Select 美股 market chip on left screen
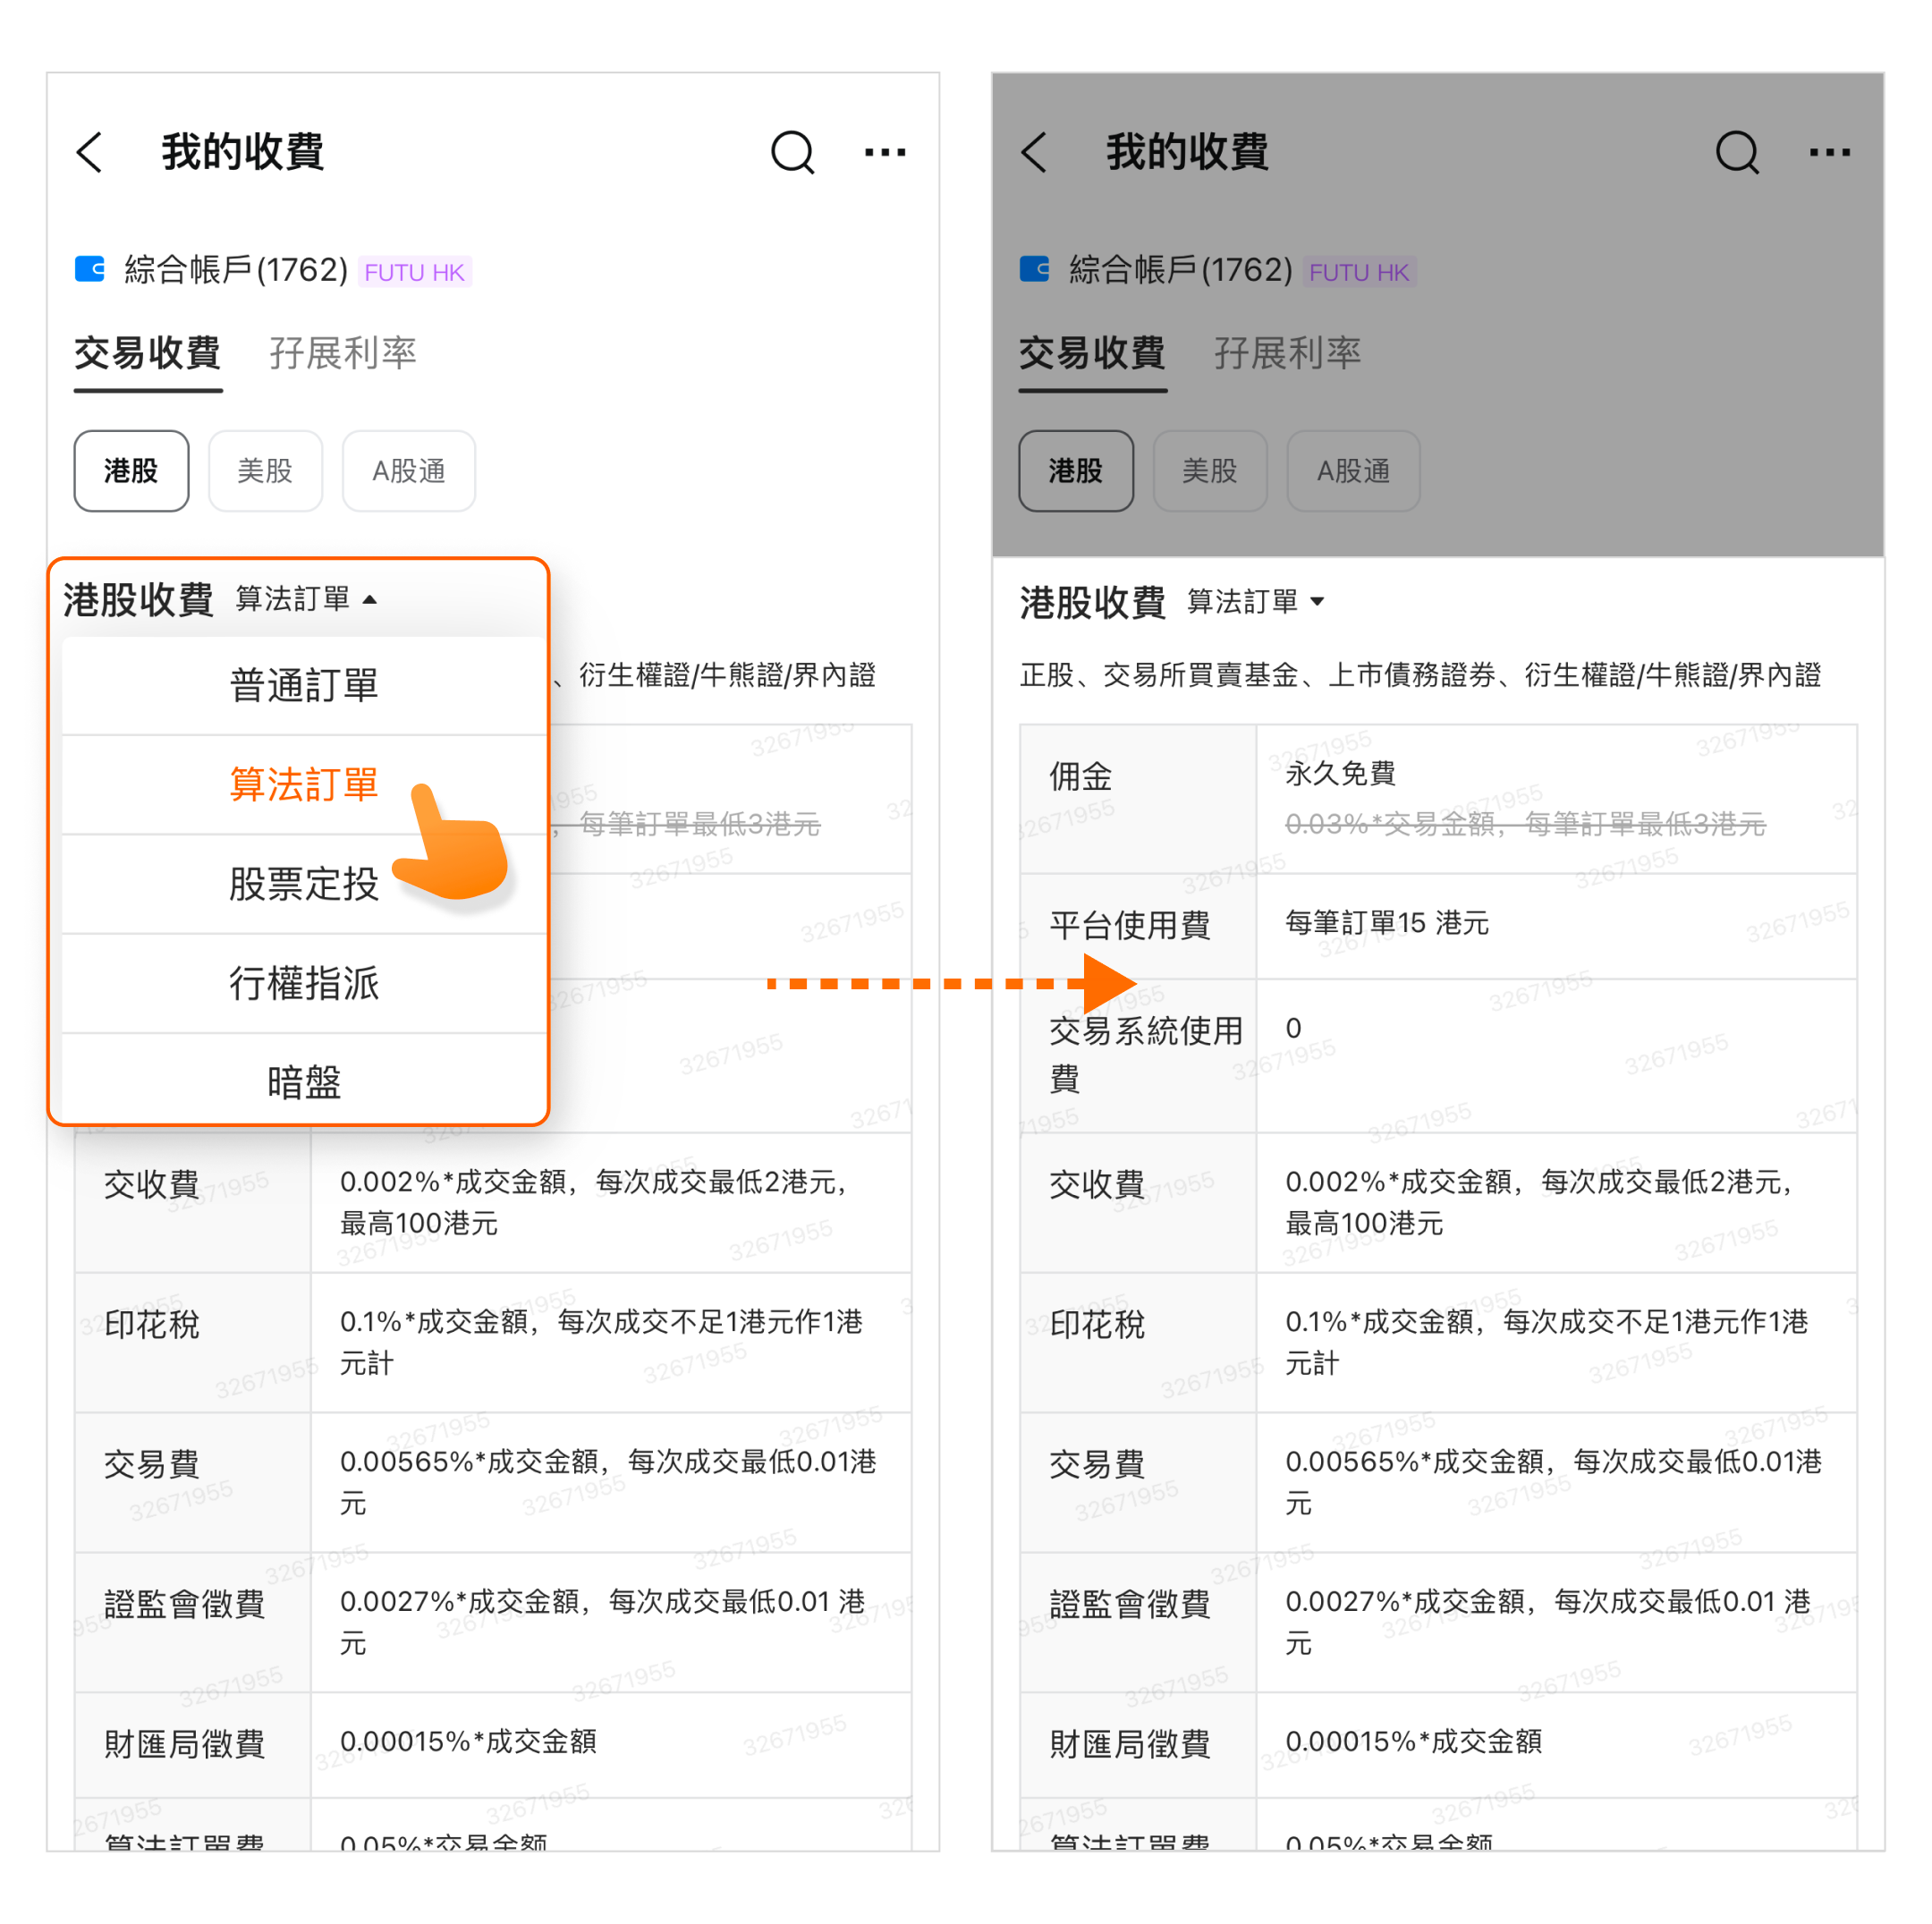The width and height of the screenshot is (1932, 1924). tap(265, 471)
